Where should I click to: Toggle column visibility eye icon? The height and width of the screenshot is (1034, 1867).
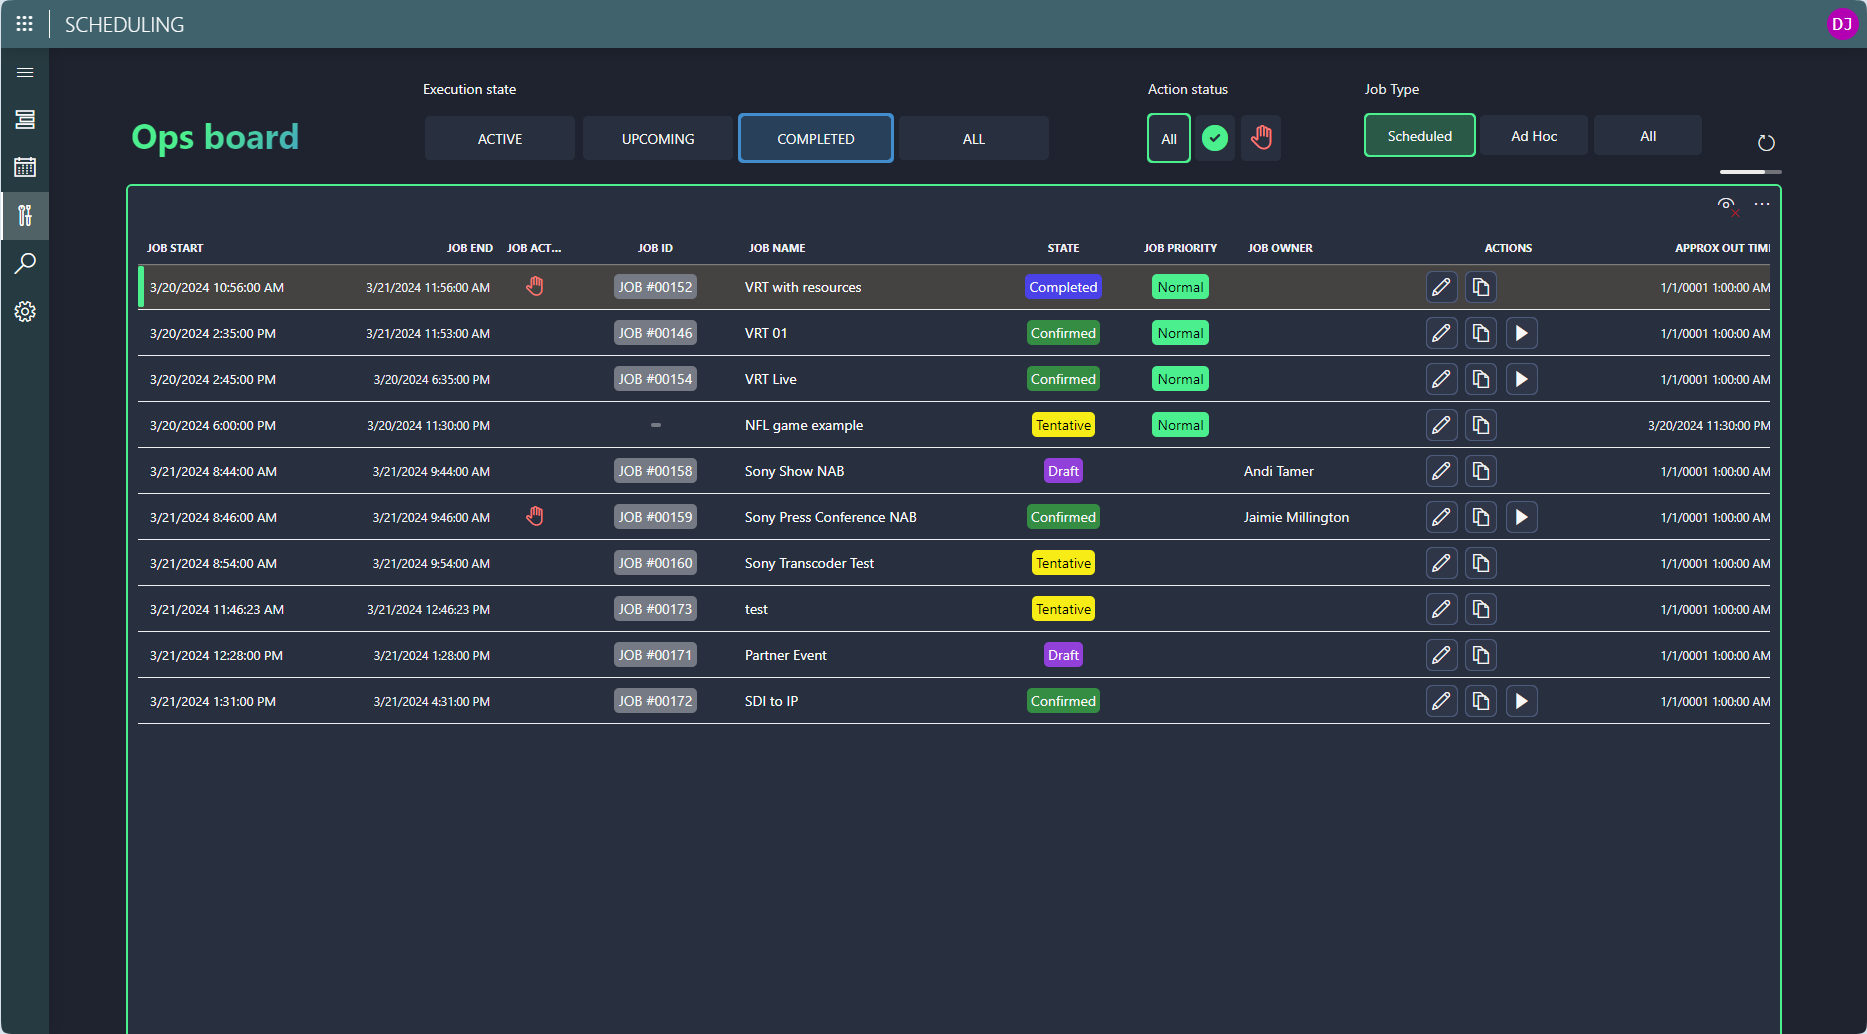(x=1727, y=205)
